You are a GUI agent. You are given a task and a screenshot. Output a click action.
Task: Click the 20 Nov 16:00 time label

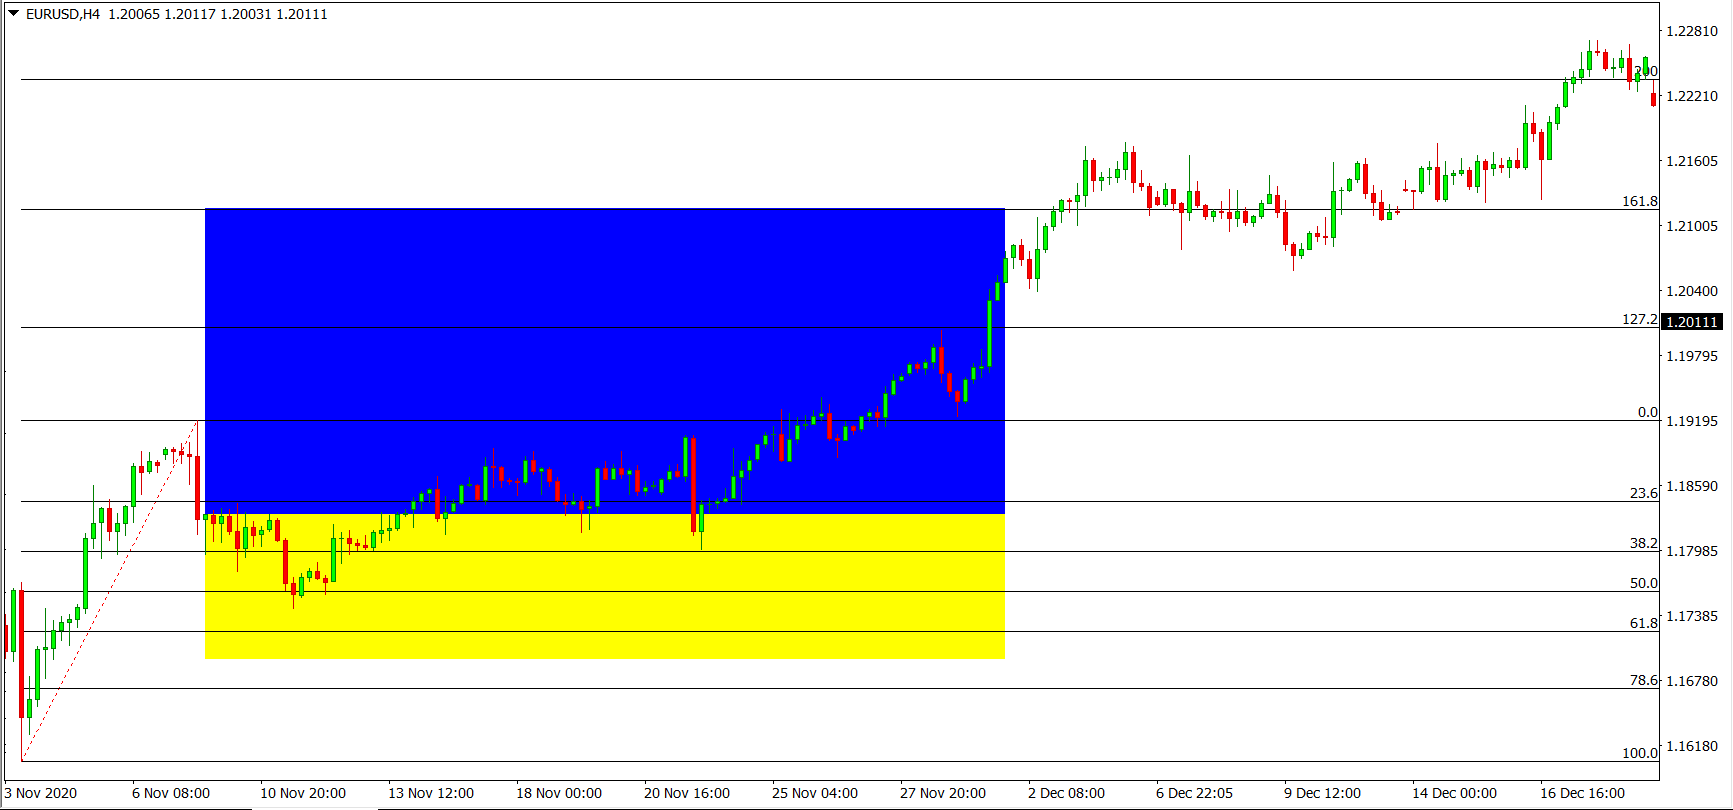(687, 793)
